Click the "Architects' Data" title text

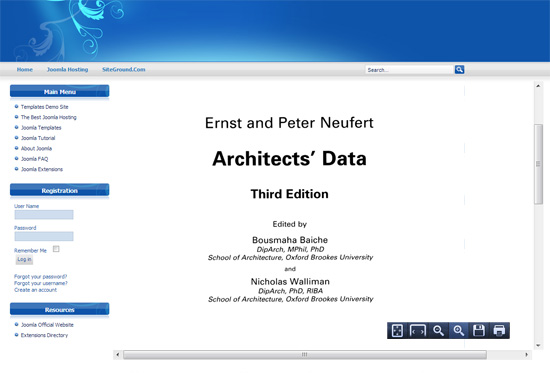(289, 159)
